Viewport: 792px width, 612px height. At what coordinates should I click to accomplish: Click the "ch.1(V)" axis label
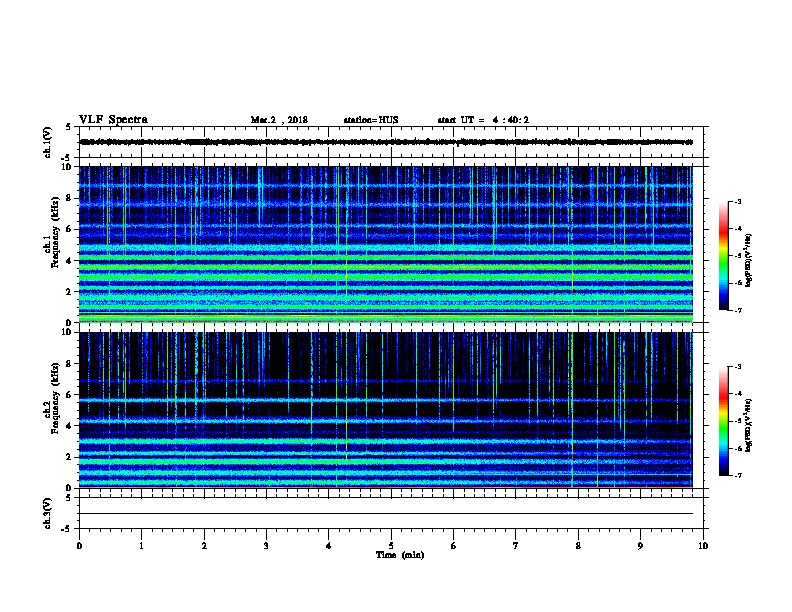click(47, 142)
